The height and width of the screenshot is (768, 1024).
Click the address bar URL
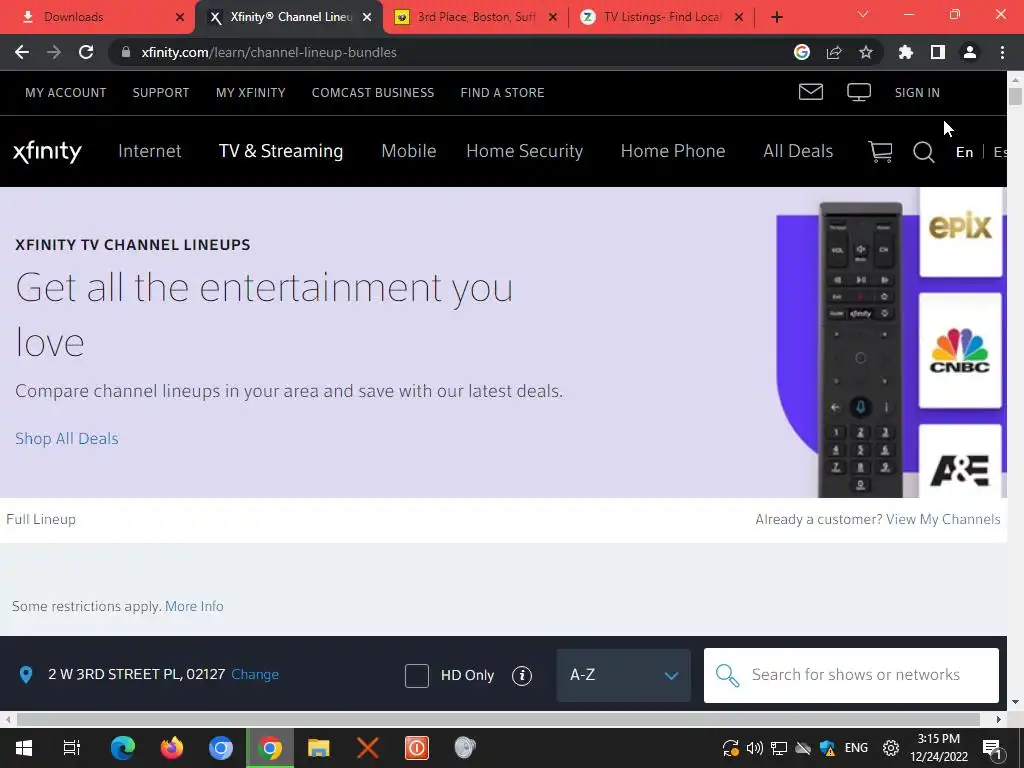click(x=268, y=52)
